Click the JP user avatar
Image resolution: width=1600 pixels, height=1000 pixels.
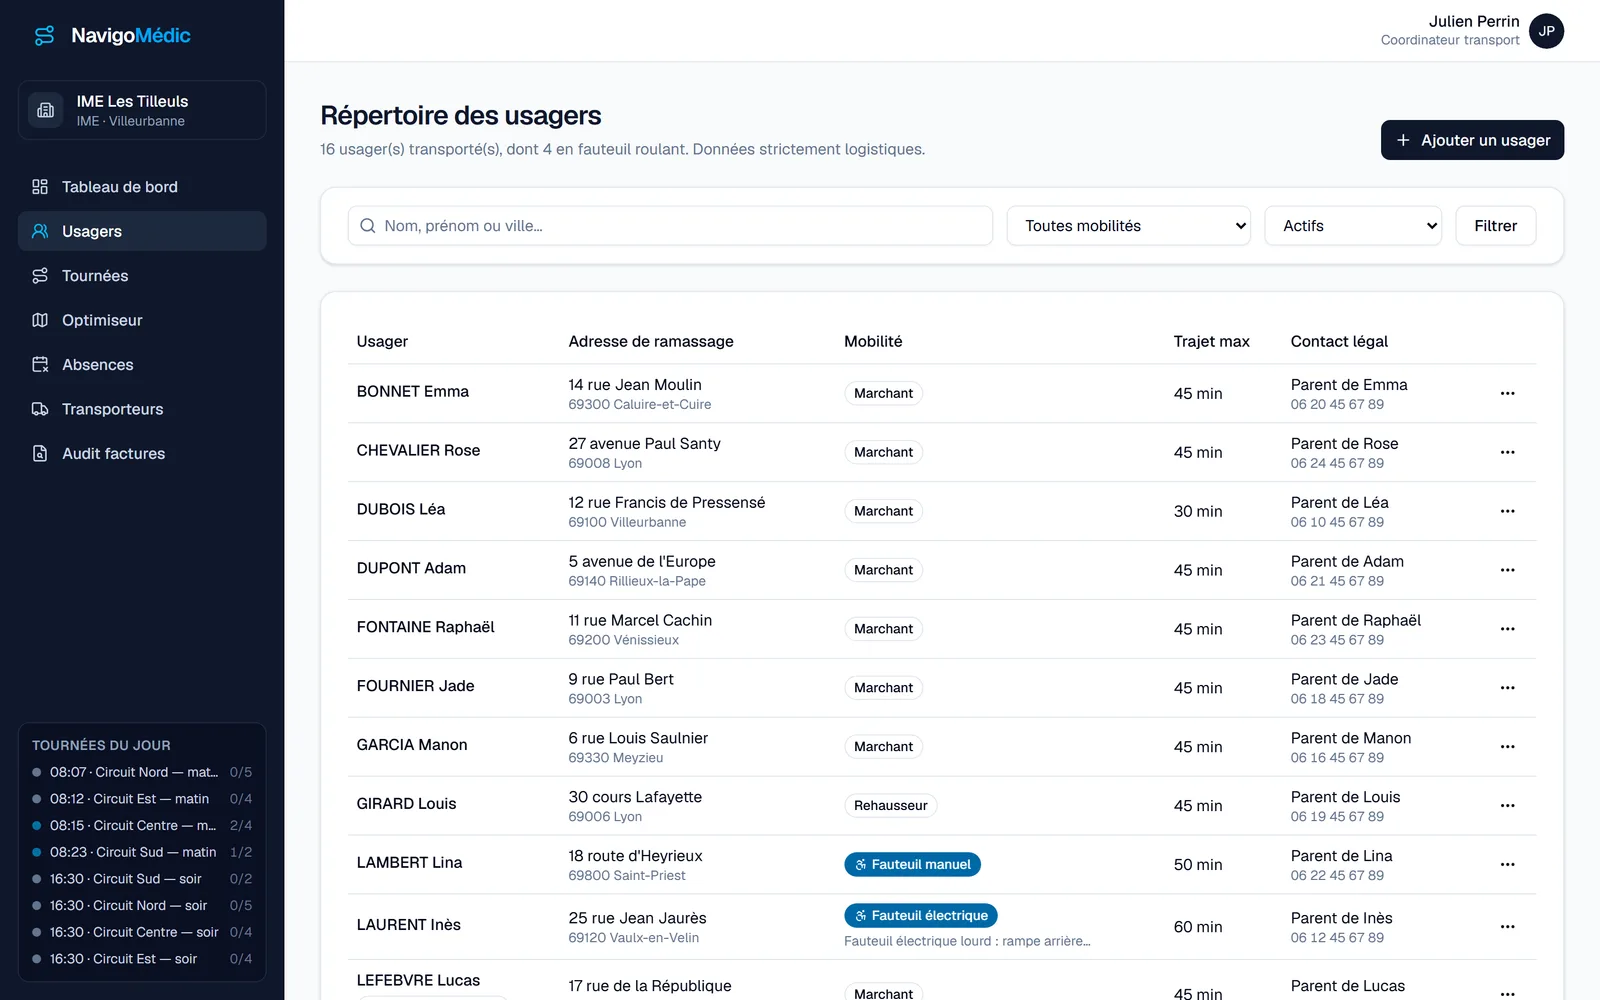pyautogui.click(x=1546, y=31)
